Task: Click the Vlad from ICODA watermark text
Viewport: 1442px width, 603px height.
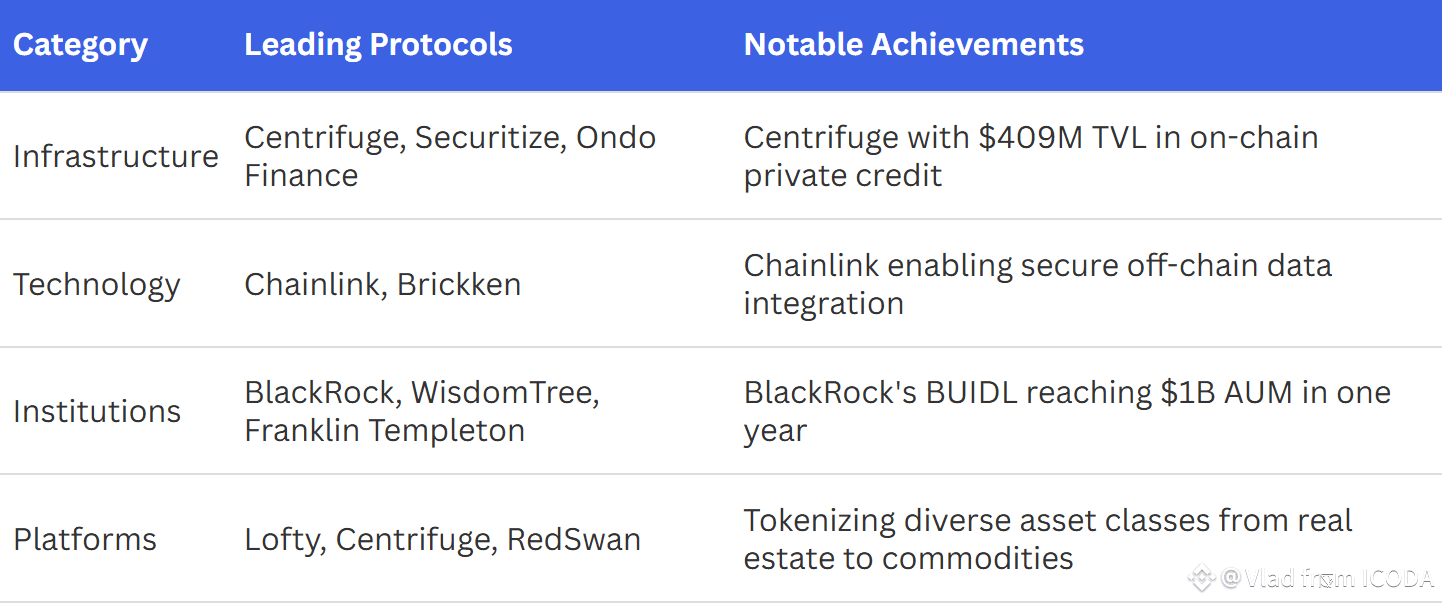Action: (1328, 577)
